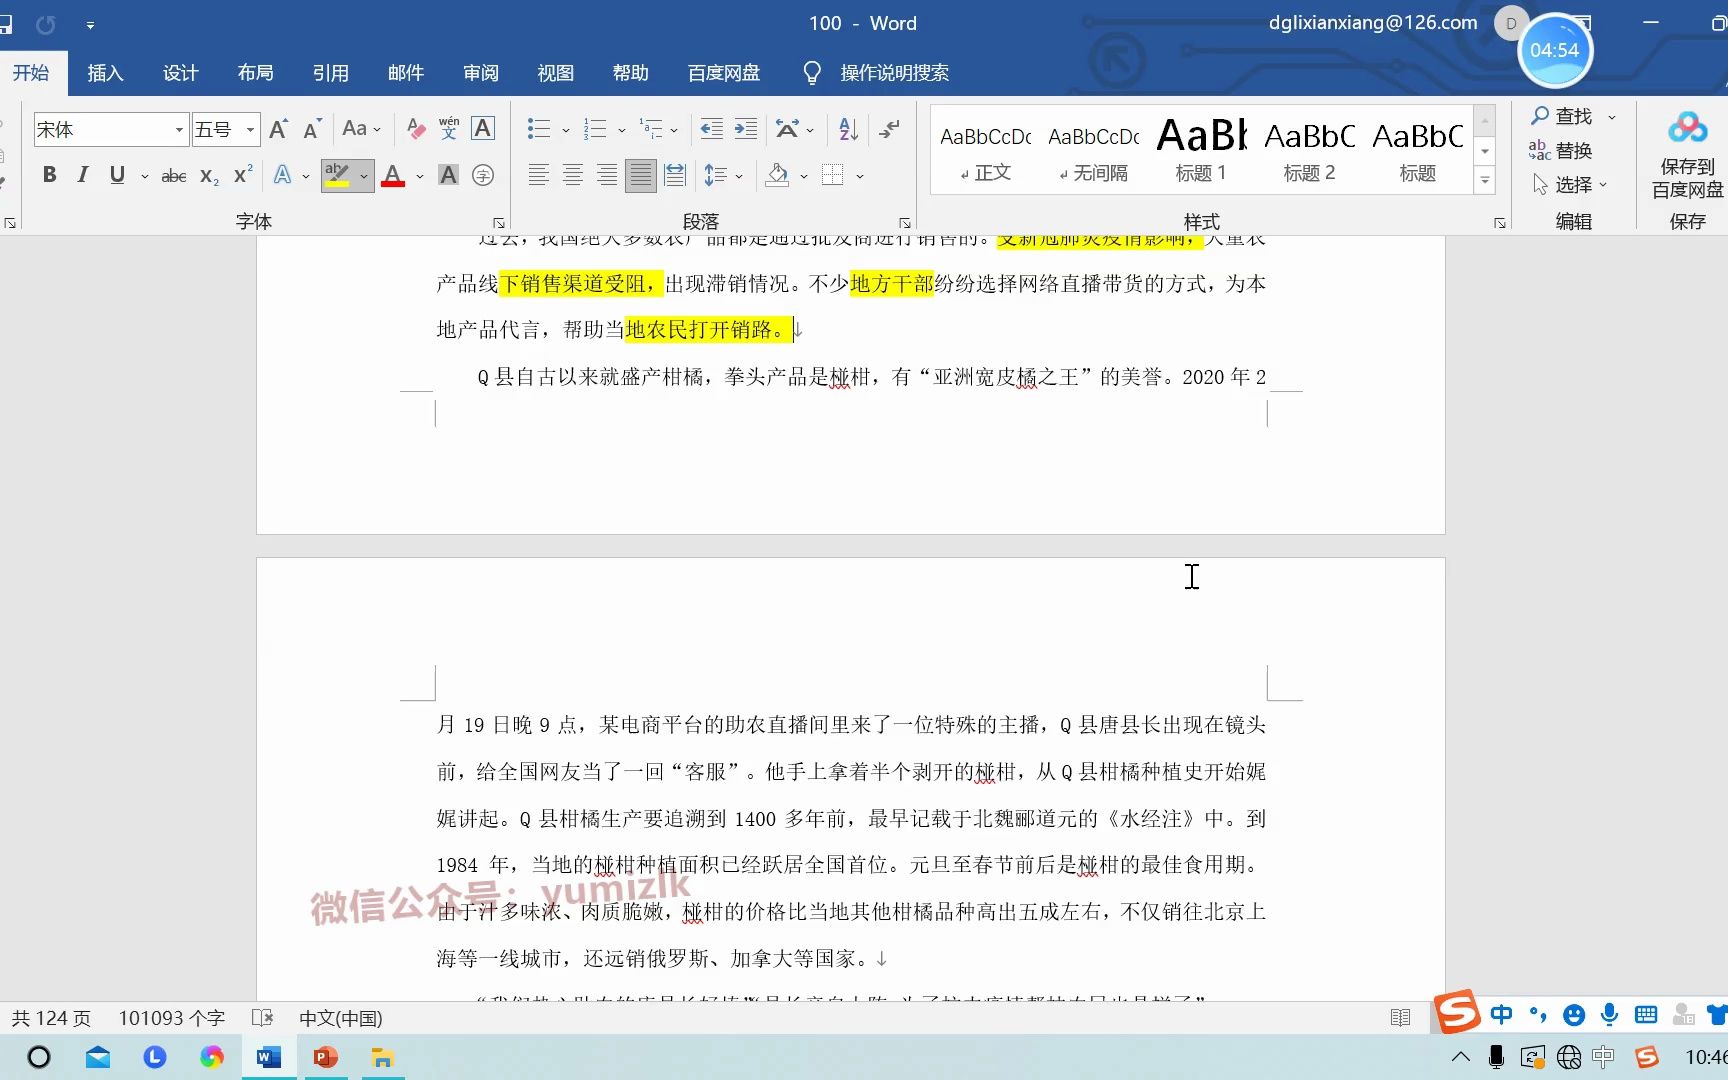Screen dimensions: 1728x1080
Task: Apply character border icon
Action: click(483, 129)
